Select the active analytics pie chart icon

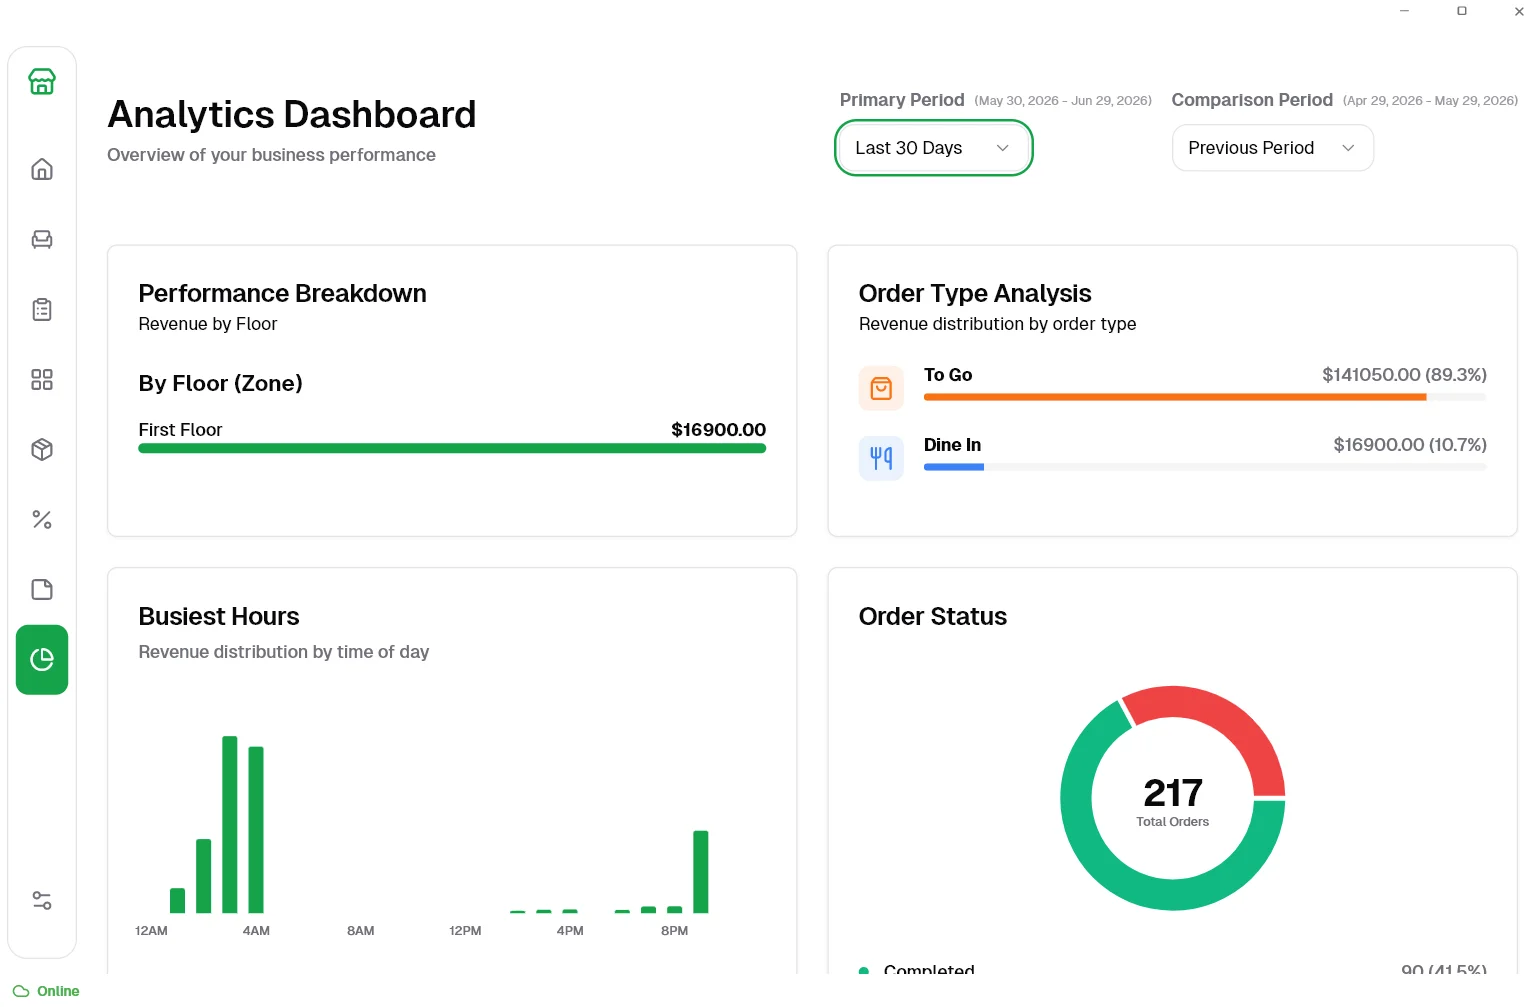point(42,659)
